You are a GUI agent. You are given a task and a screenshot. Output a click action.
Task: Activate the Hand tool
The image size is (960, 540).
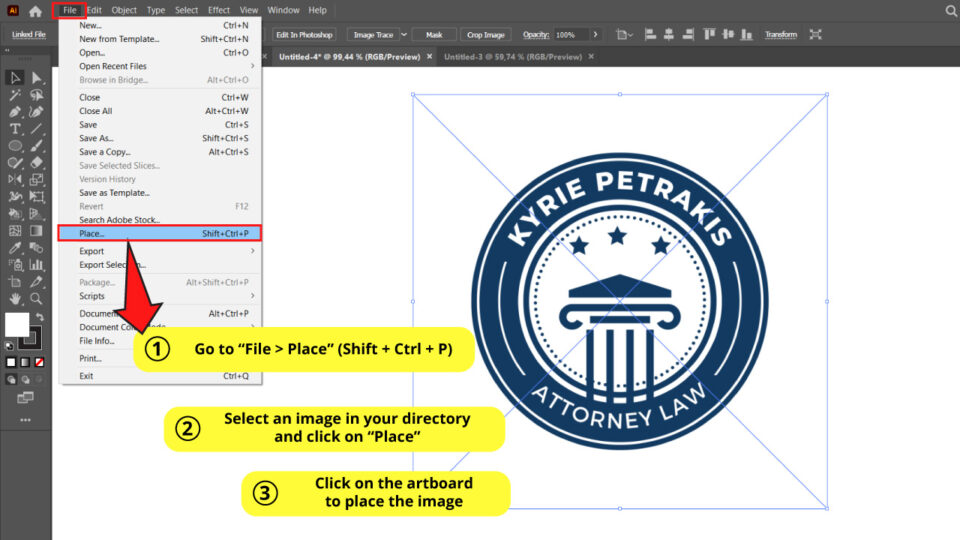point(15,299)
